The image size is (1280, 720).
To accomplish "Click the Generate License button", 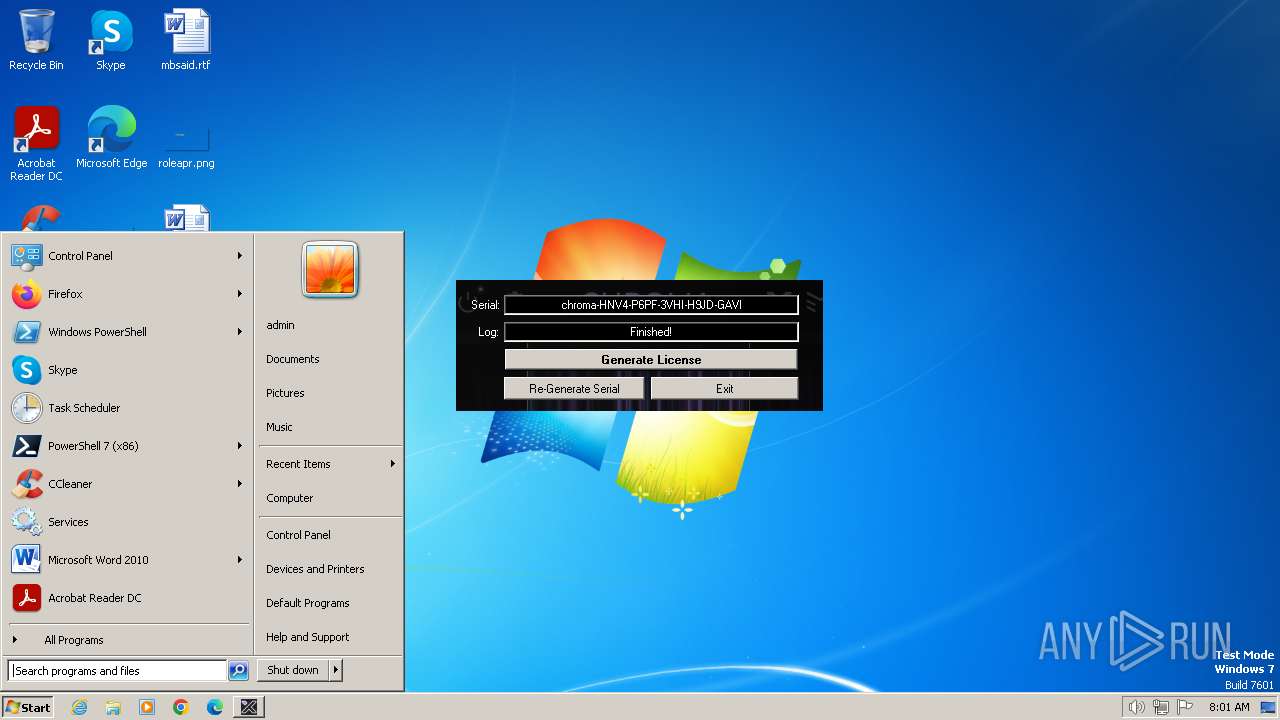I will tap(651, 359).
